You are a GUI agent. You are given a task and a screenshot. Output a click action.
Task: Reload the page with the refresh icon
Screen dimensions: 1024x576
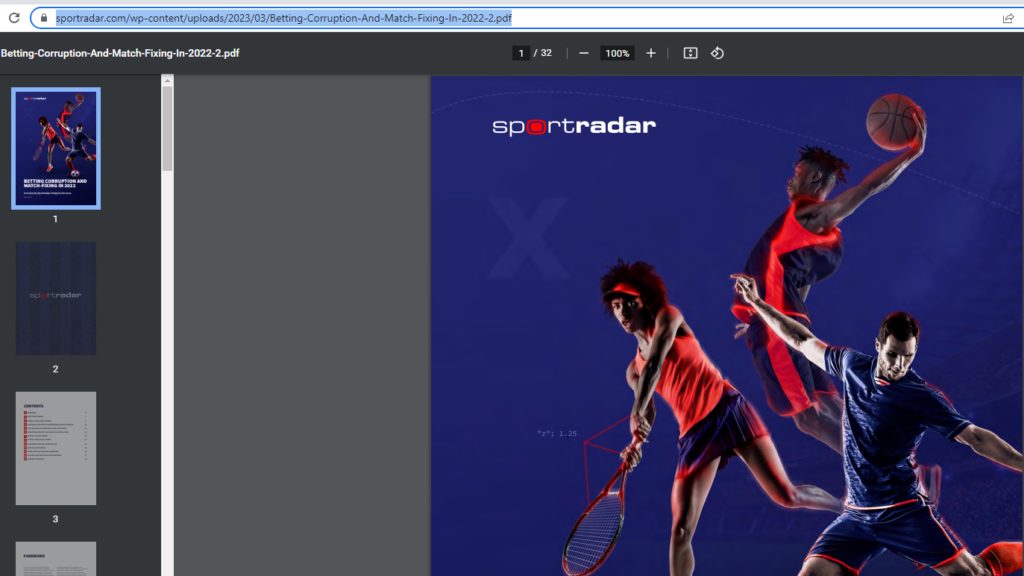click(14, 18)
